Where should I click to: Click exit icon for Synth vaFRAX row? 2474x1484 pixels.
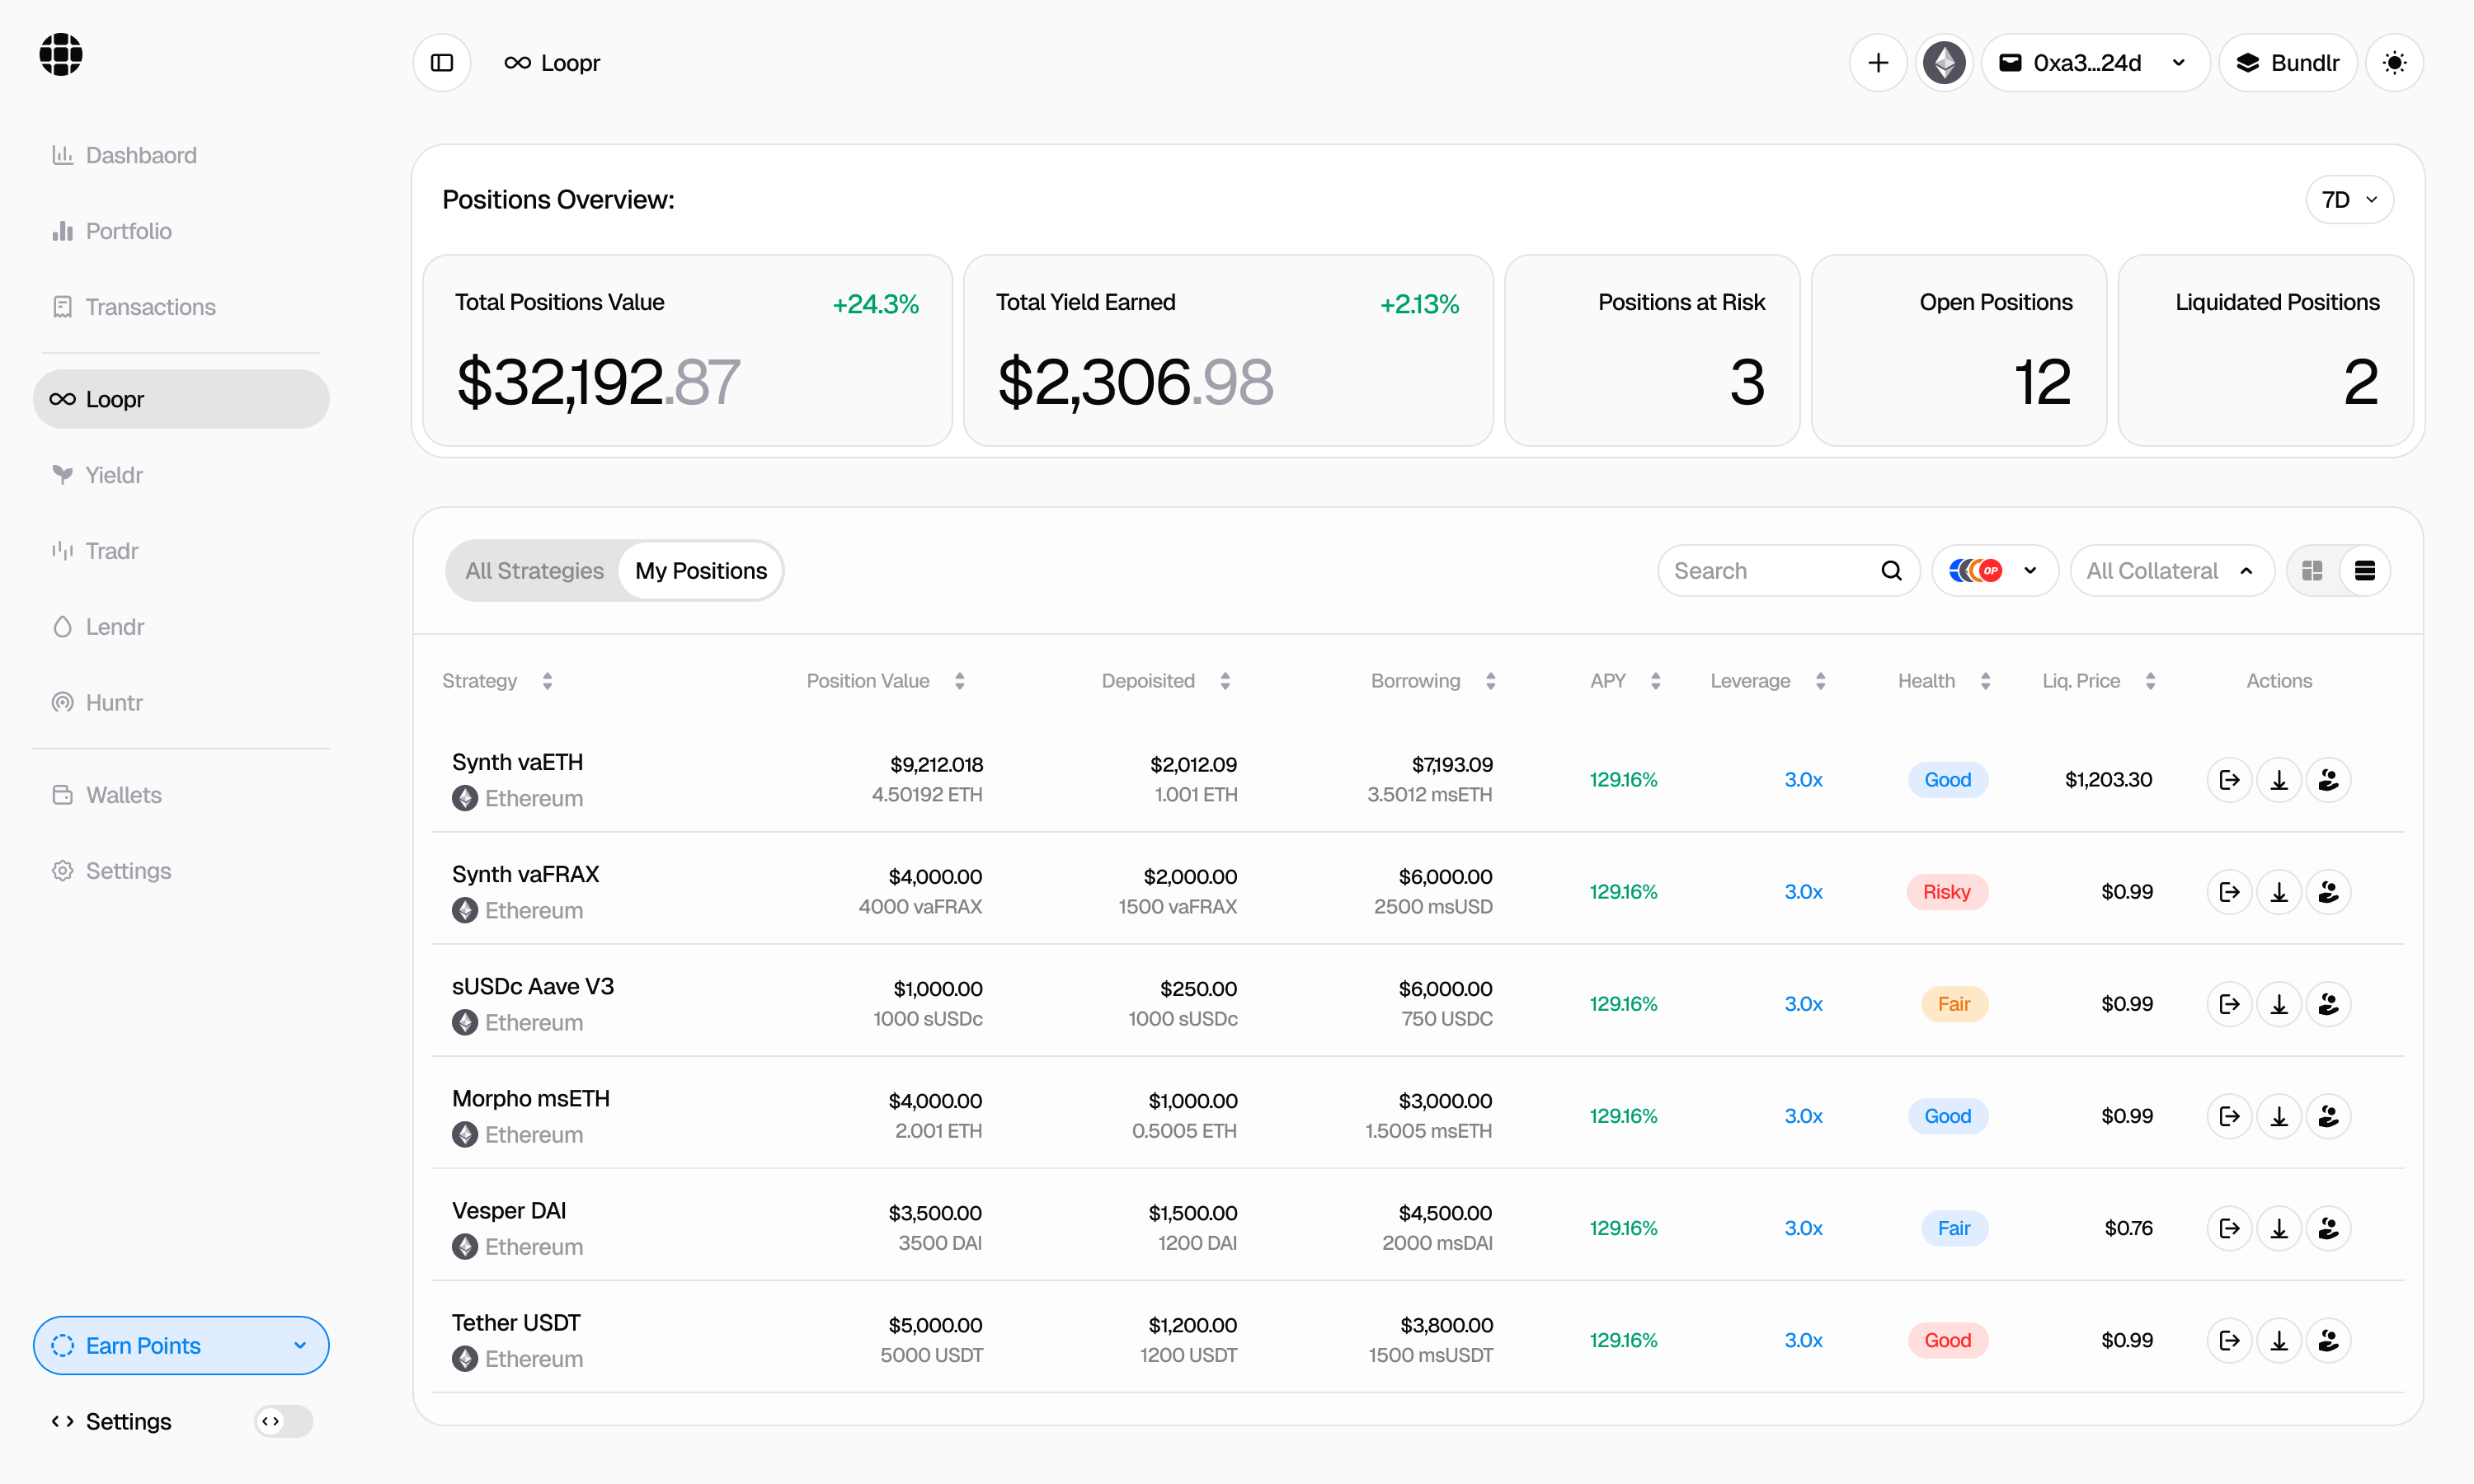click(2229, 892)
